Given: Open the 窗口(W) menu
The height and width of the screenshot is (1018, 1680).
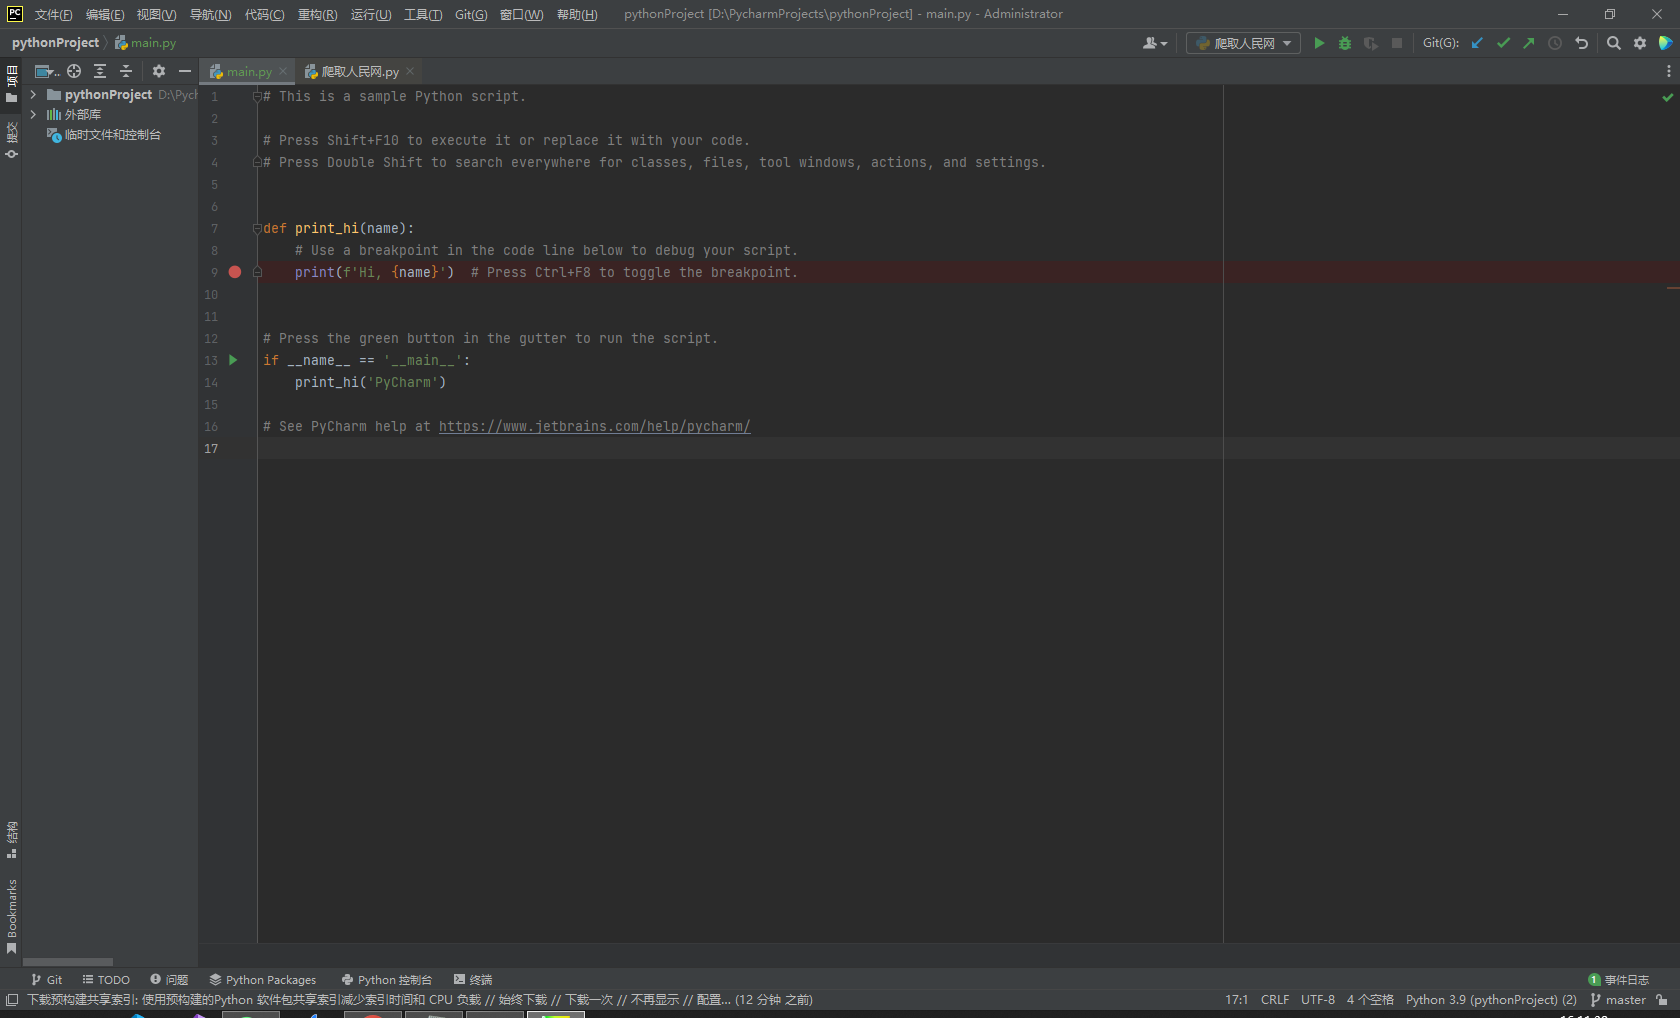Looking at the screenshot, I should coord(521,14).
